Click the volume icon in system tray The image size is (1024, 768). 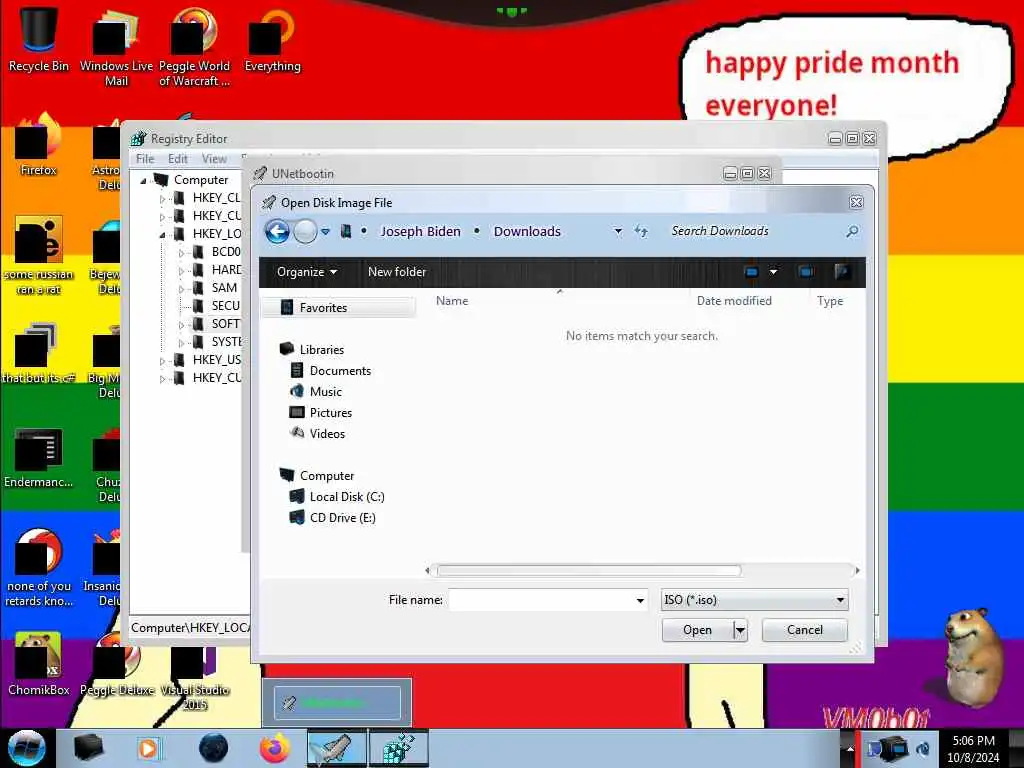(923, 749)
